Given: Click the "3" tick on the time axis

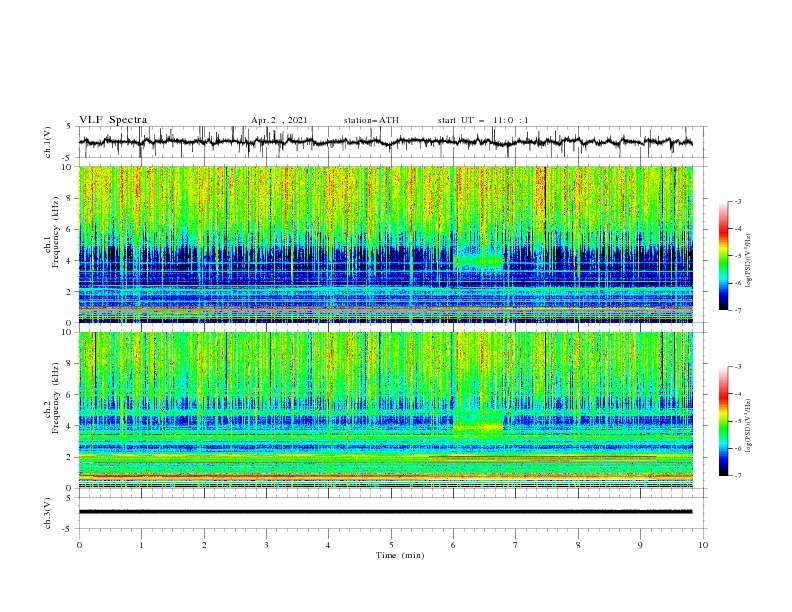Looking at the screenshot, I should click(266, 545).
